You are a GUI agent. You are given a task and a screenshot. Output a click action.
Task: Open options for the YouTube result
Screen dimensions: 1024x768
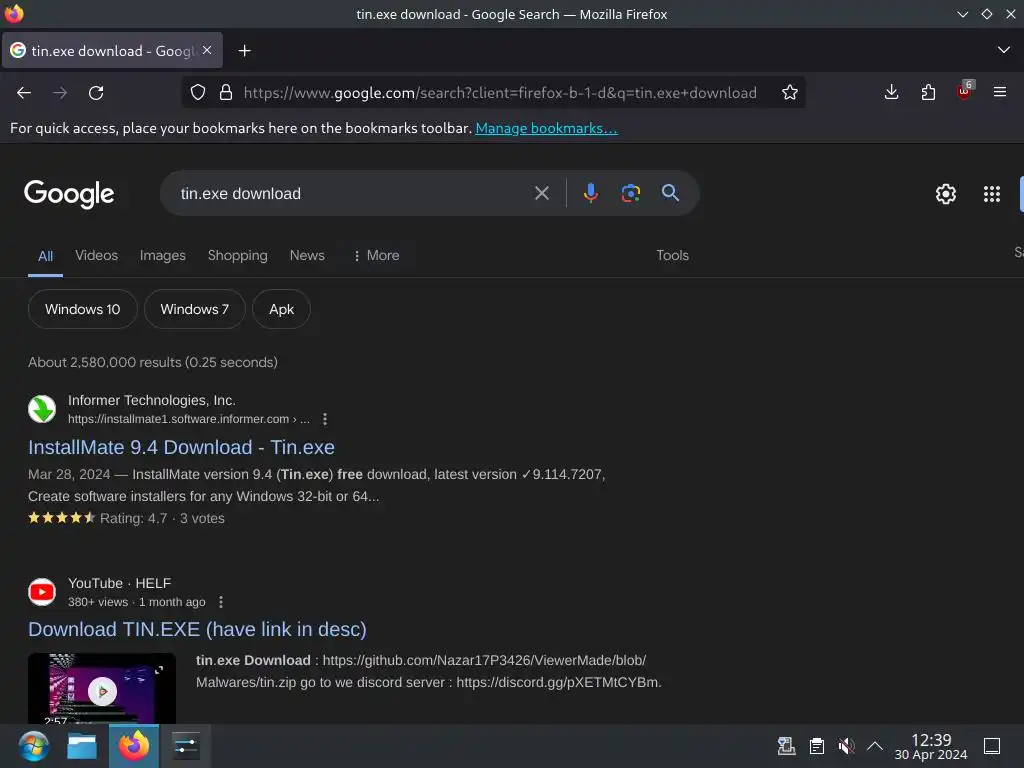(221, 602)
